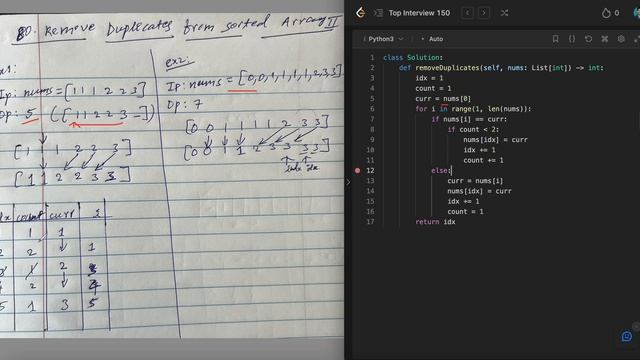640x360 pixels.
Task: Click the 'curr = nums[i]' line
Action: (475, 181)
